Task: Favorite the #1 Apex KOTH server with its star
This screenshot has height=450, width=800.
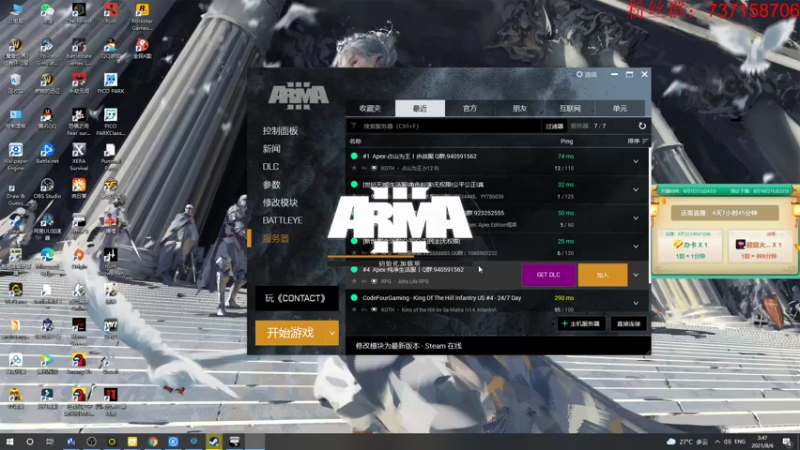Action: pos(354,168)
